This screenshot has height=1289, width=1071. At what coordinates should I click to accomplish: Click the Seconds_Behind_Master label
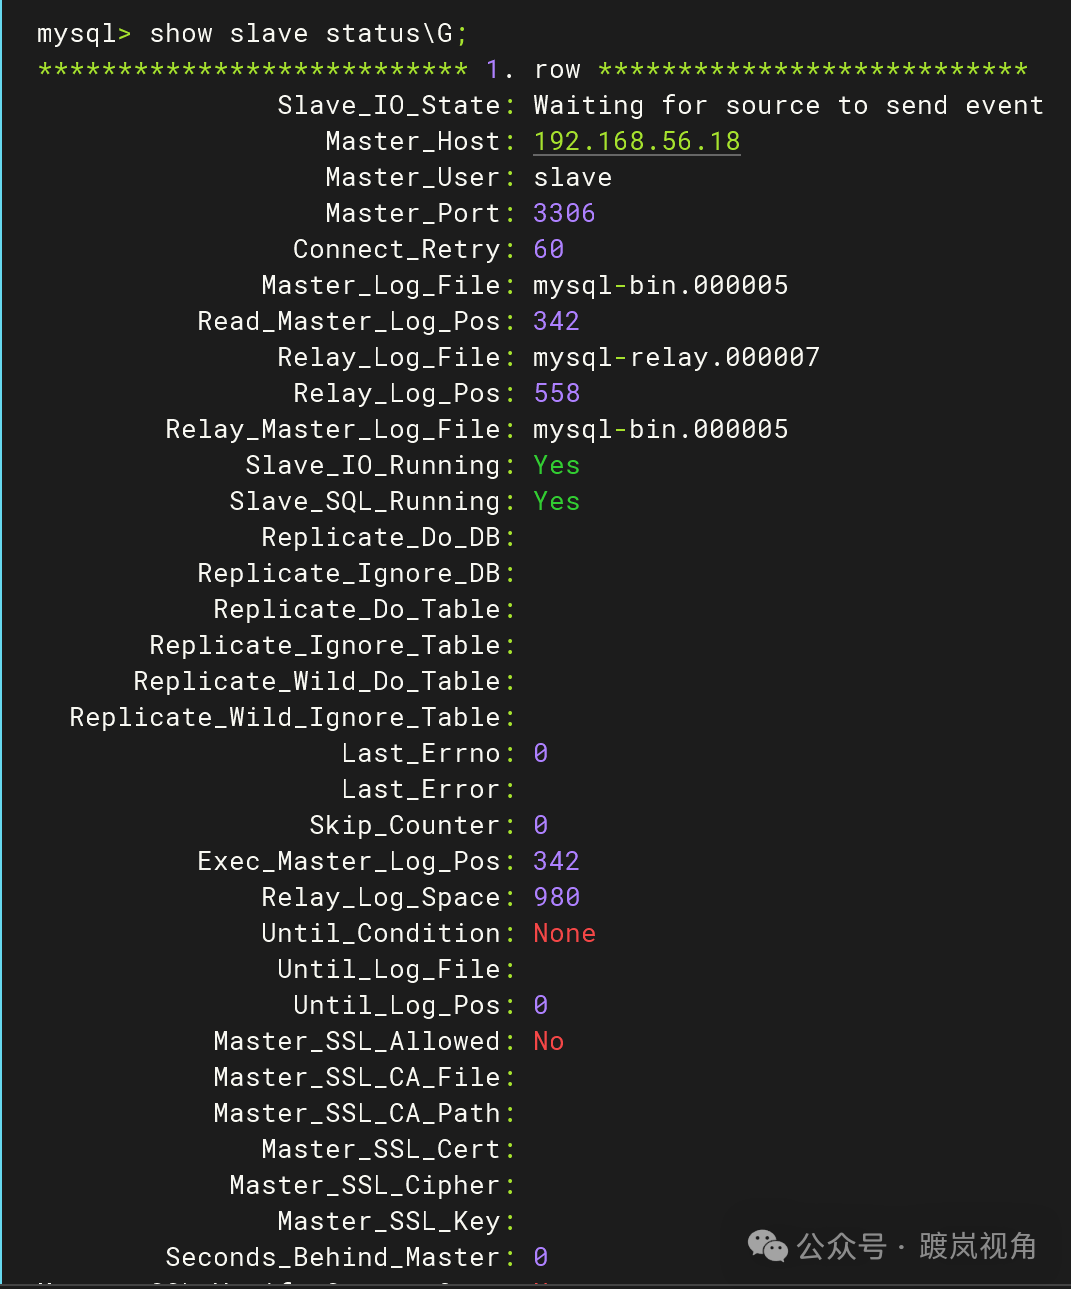pyautogui.click(x=332, y=1257)
